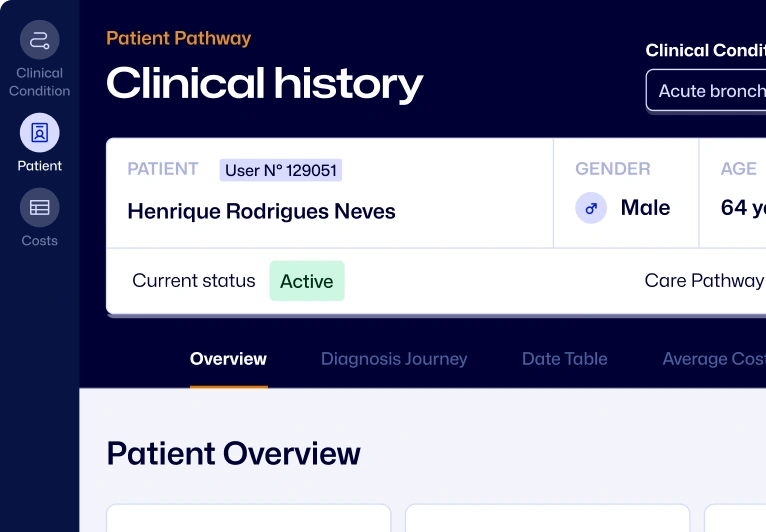
Task: Select the Patient icon in the sidebar
Action: pyautogui.click(x=40, y=133)
